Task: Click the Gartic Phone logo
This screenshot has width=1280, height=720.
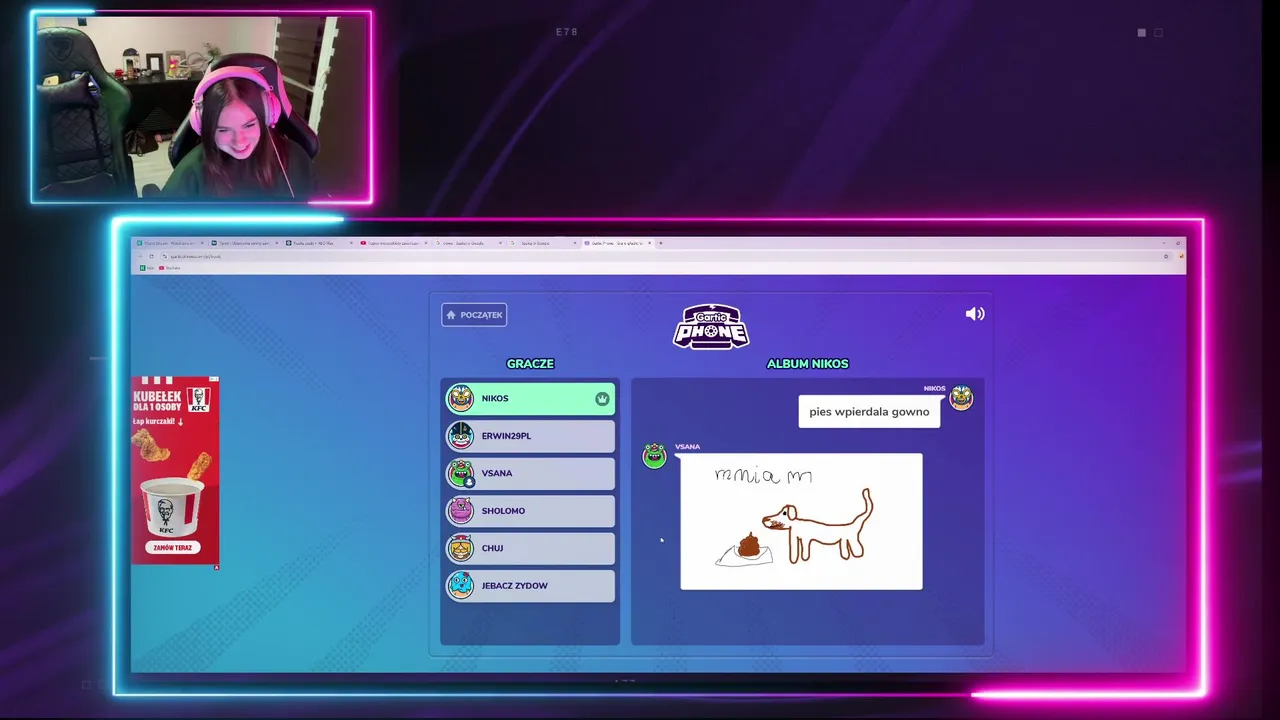Action: point(711,327)
